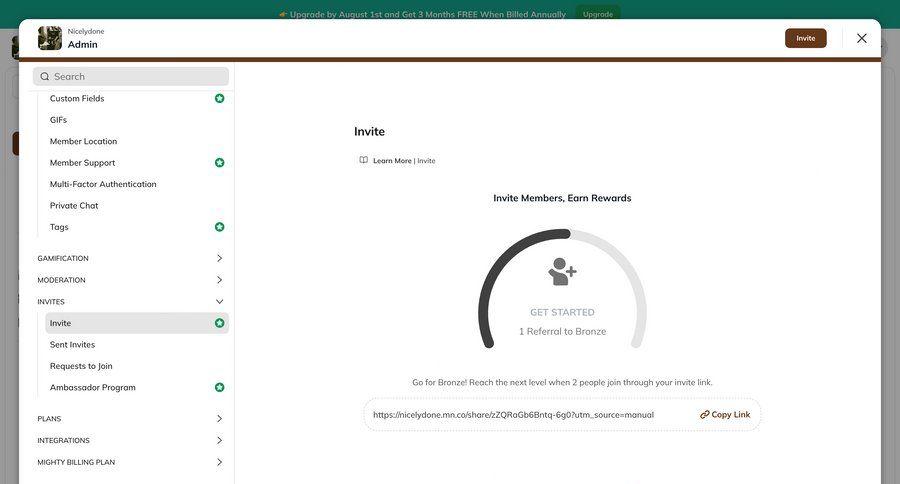The width and height of the screenshot is (900, 484).
Task: Open Multi-Factor Authentication settings
Action: click(x=103, y=184)
